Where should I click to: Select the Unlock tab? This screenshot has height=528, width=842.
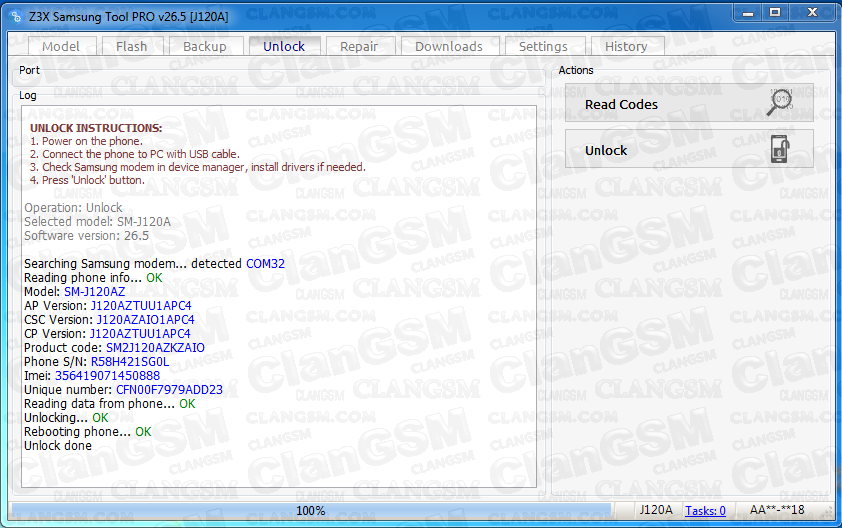284,46
